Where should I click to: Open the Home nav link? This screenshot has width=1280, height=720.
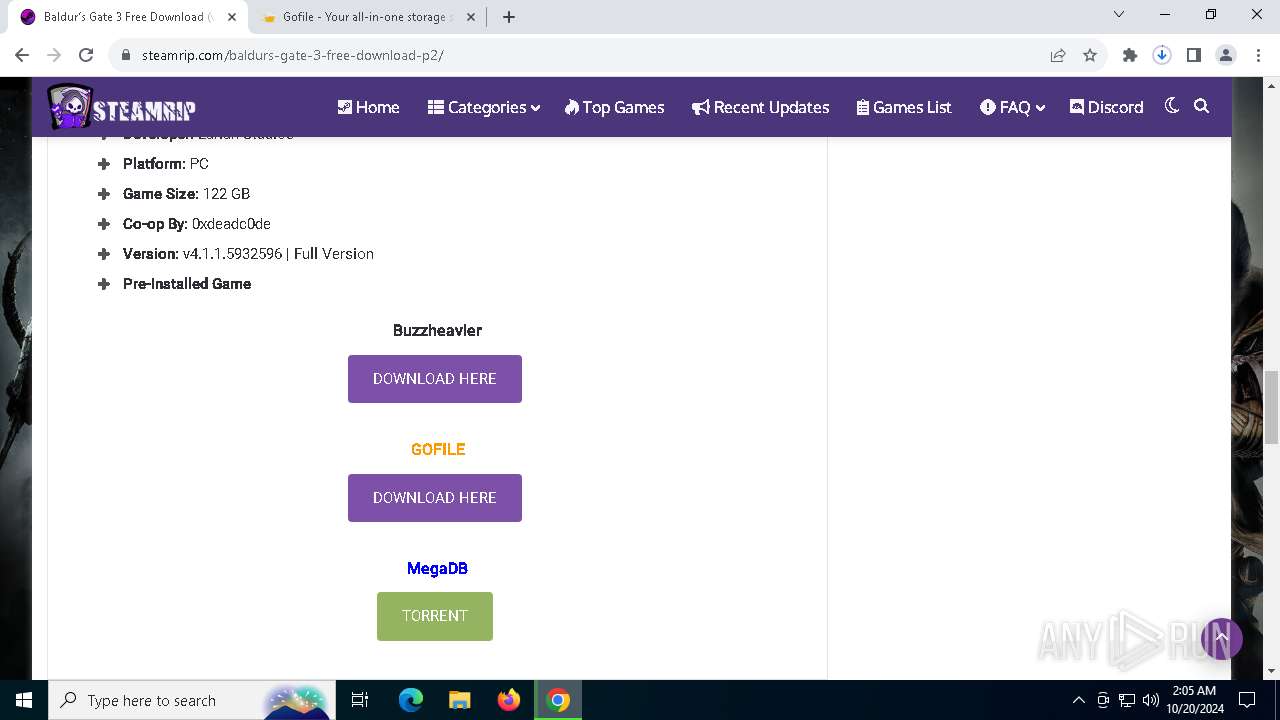[368, 107]
